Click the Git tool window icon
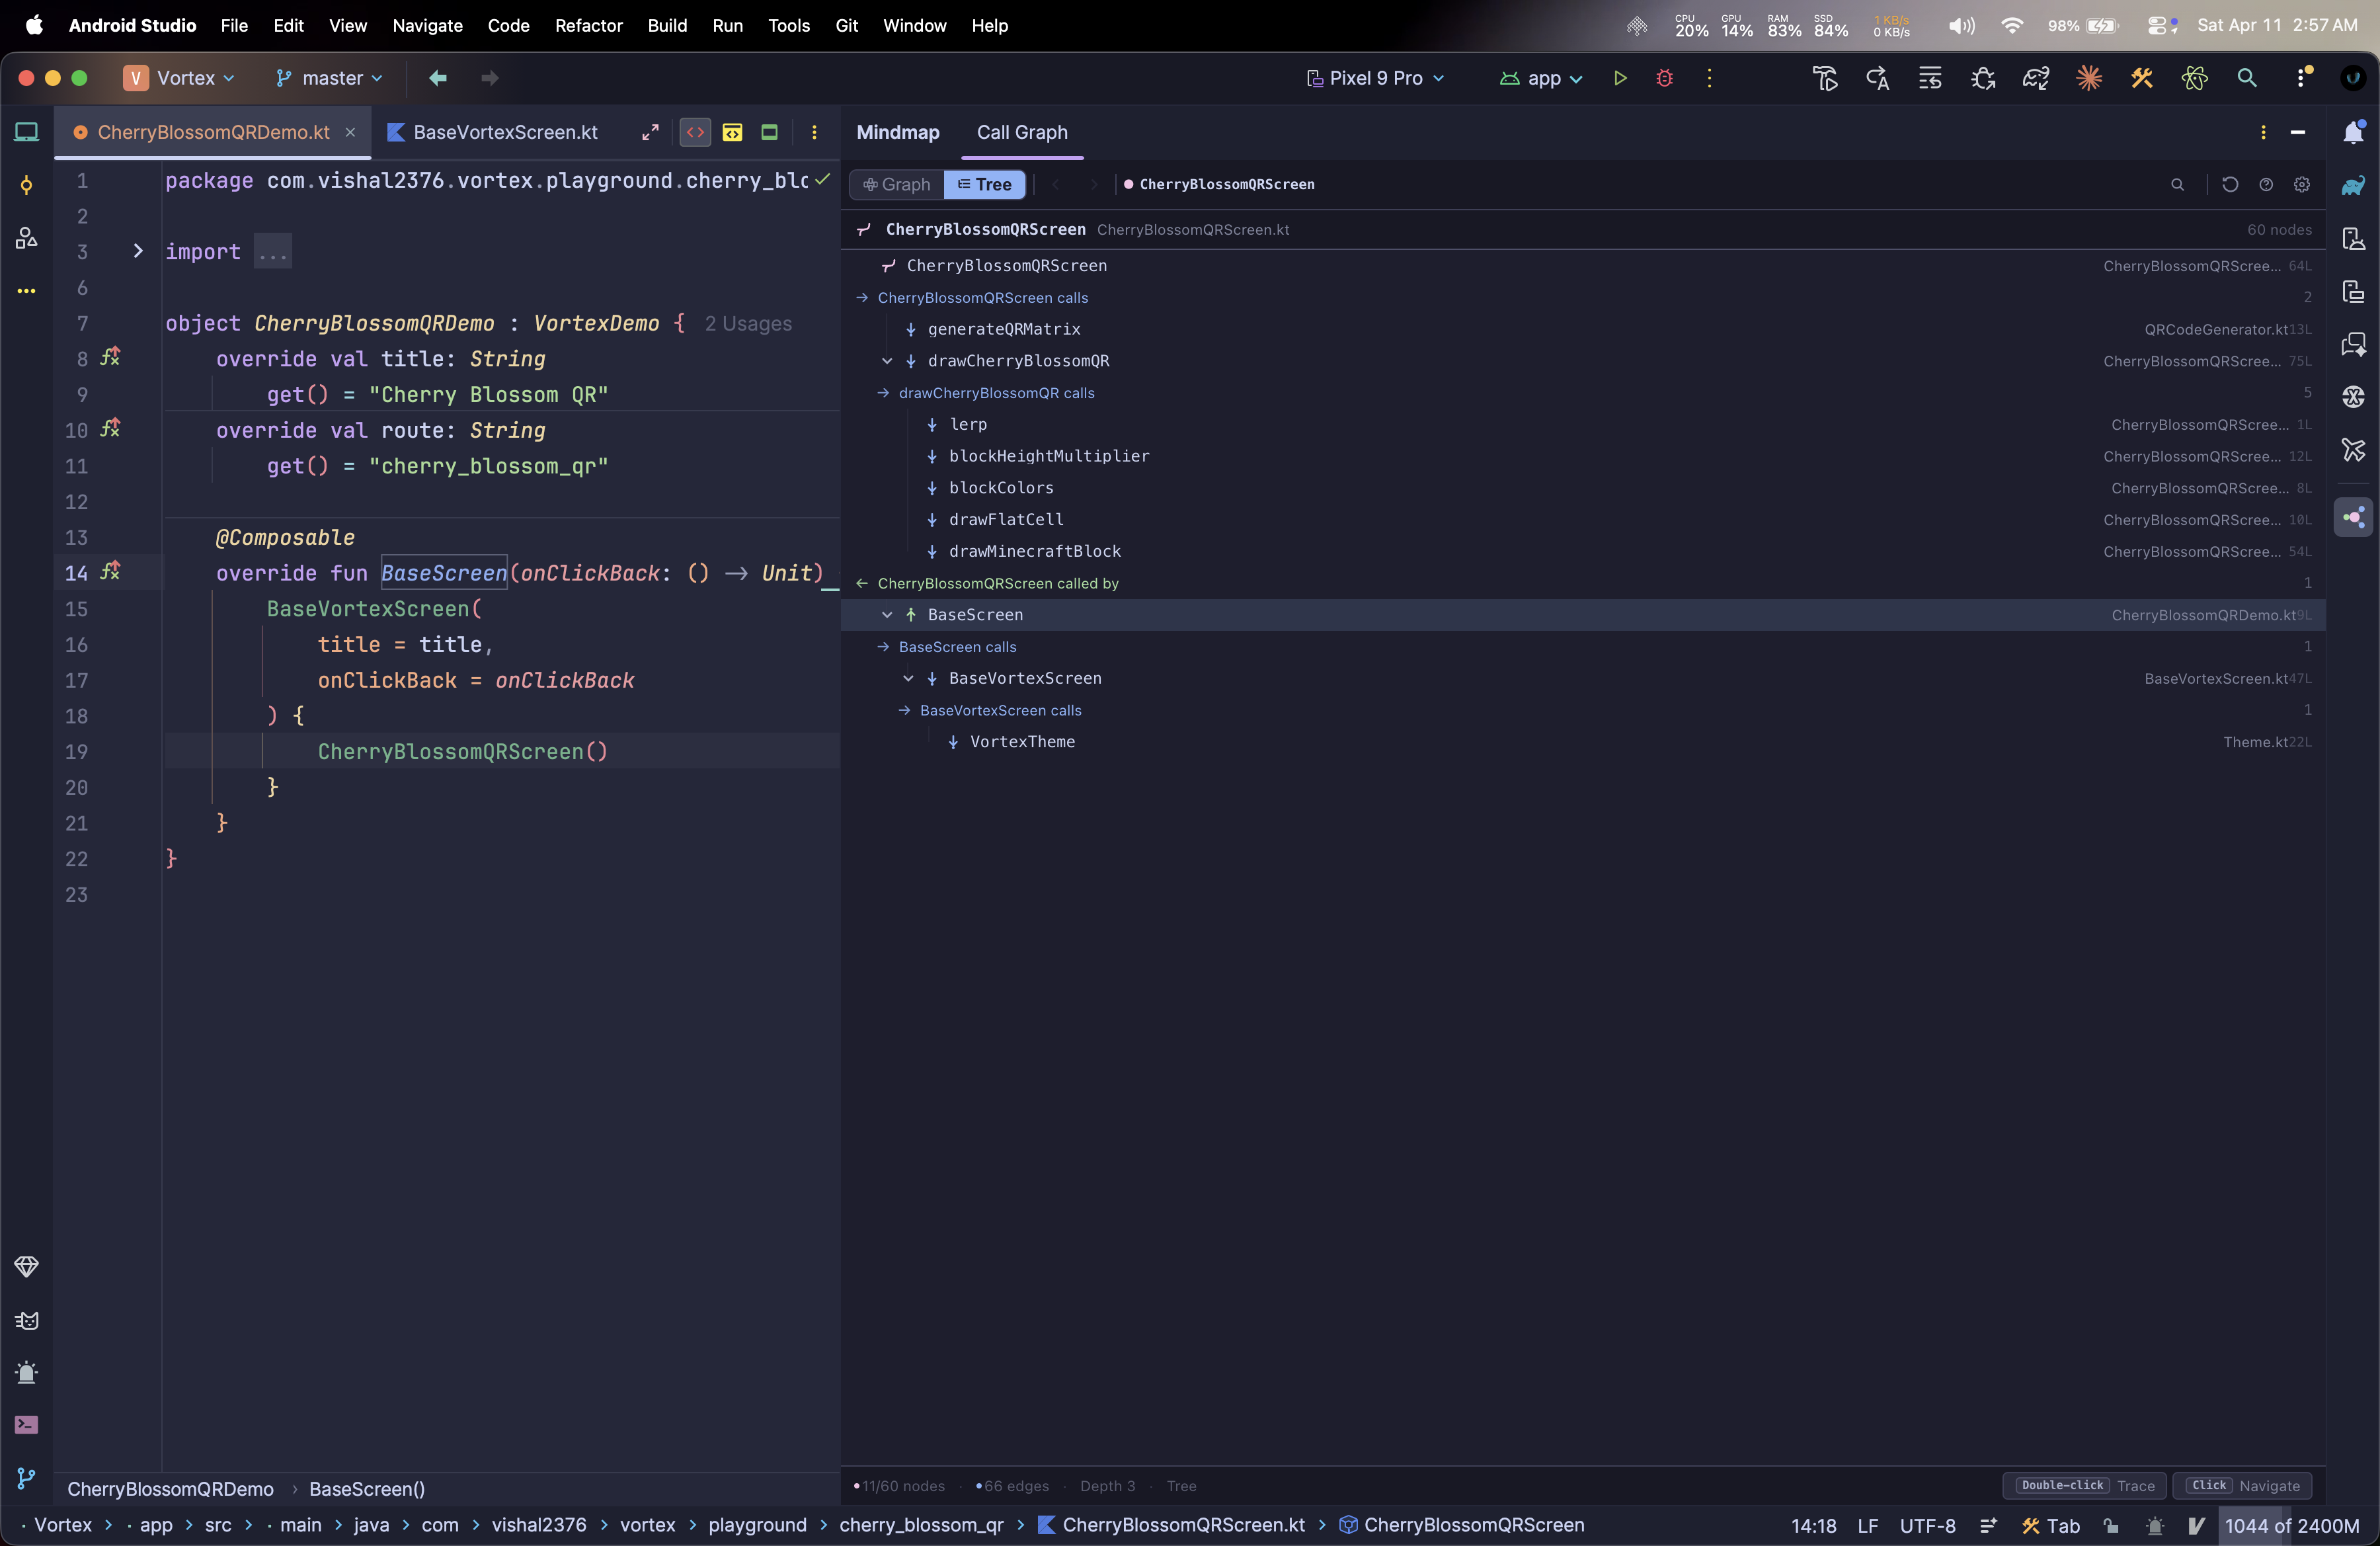The width and height of the screenshot is (2380, 1546). point(26,1477)
